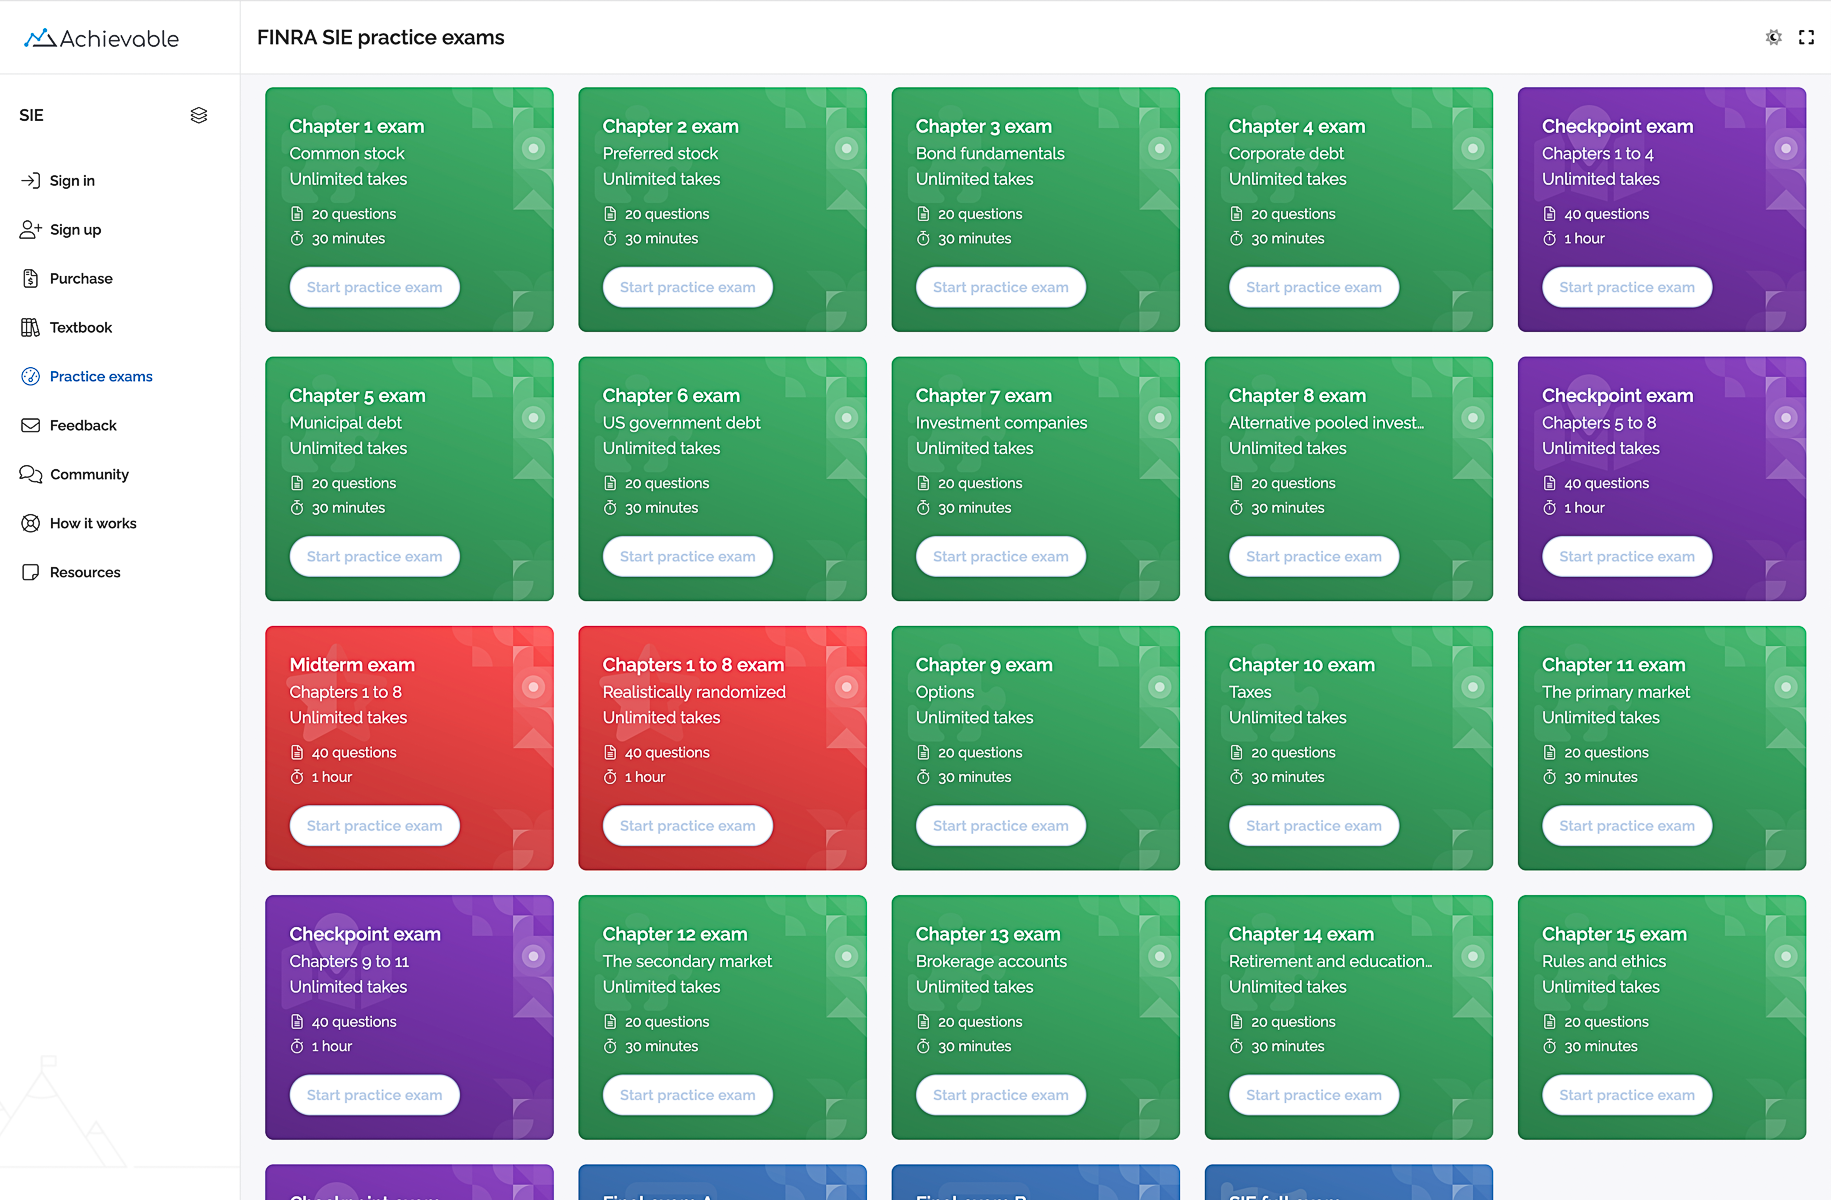
Task: Start Chapter 9 Options practice exam
Action: click(1000, 826)
